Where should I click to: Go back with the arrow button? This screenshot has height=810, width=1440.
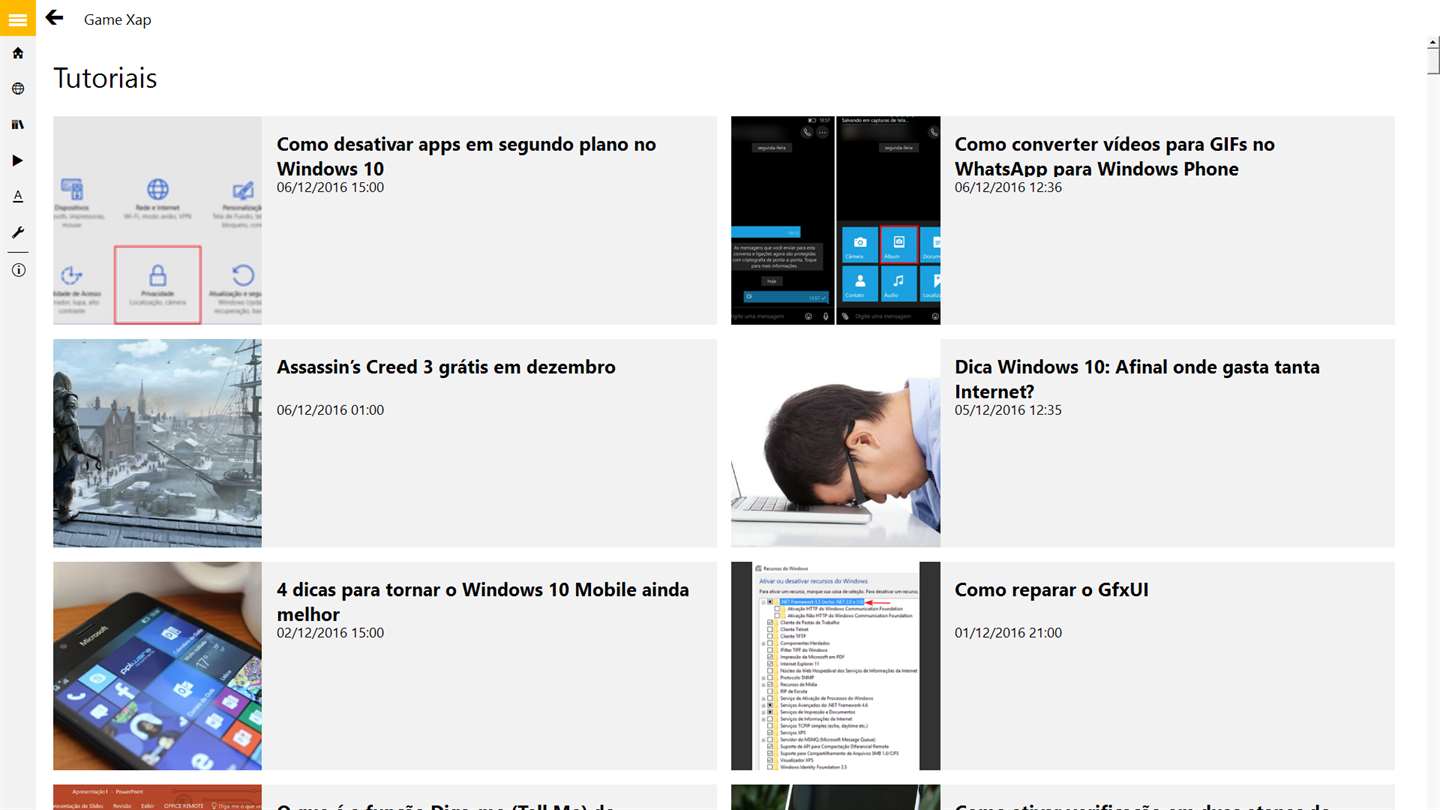(x=54, y=18)
